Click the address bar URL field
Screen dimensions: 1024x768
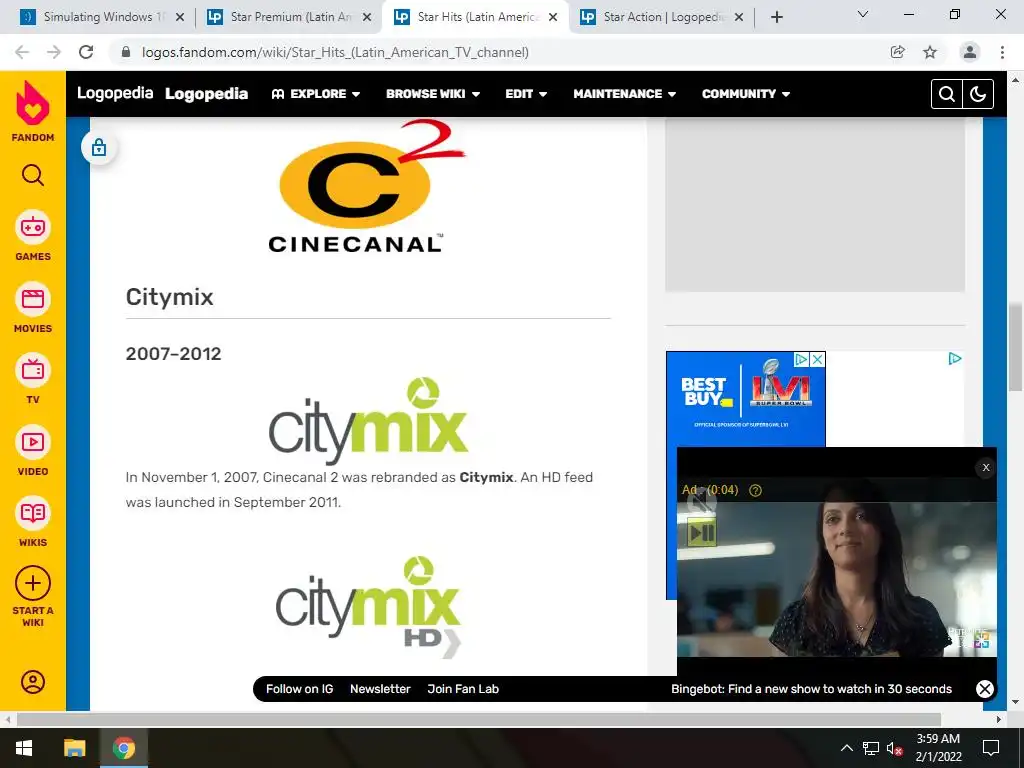point(496,52)
